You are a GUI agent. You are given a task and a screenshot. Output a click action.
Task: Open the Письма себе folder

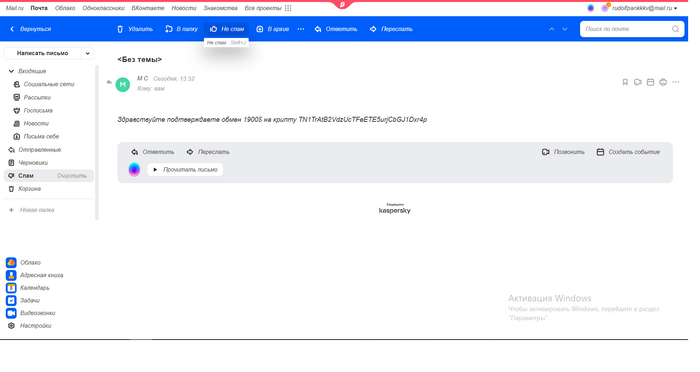coord(36,136)
